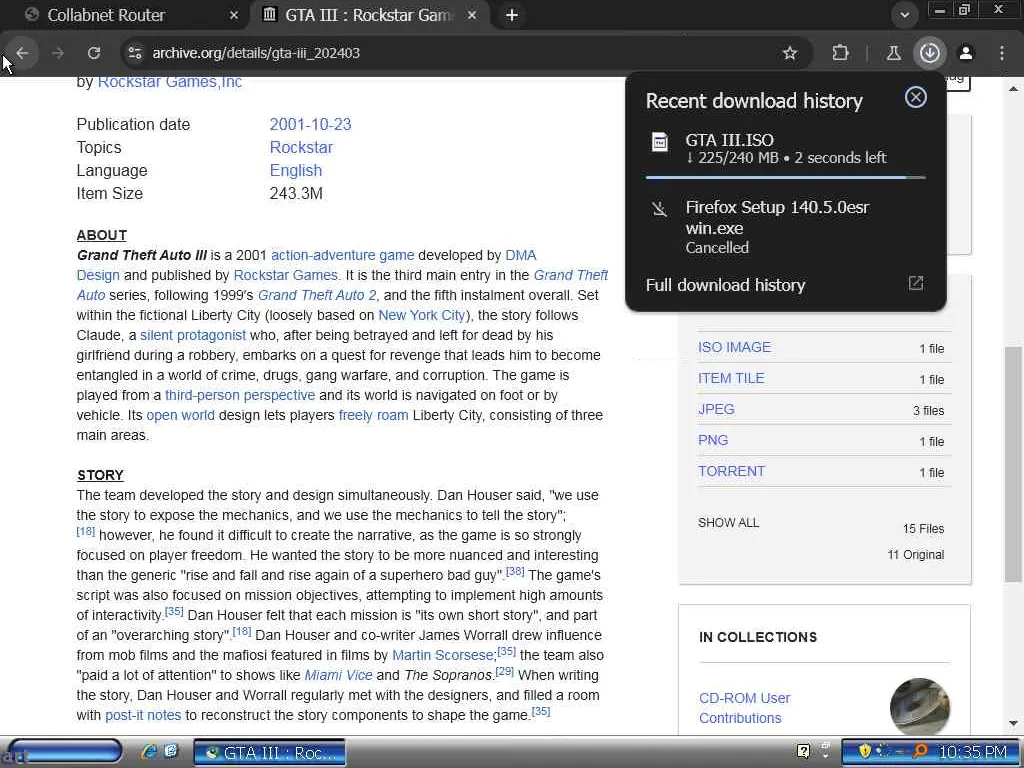The width and height of the screenshot is (1024, 768).
Task: Follow the Martin Scorsese link
Action: 443,655
